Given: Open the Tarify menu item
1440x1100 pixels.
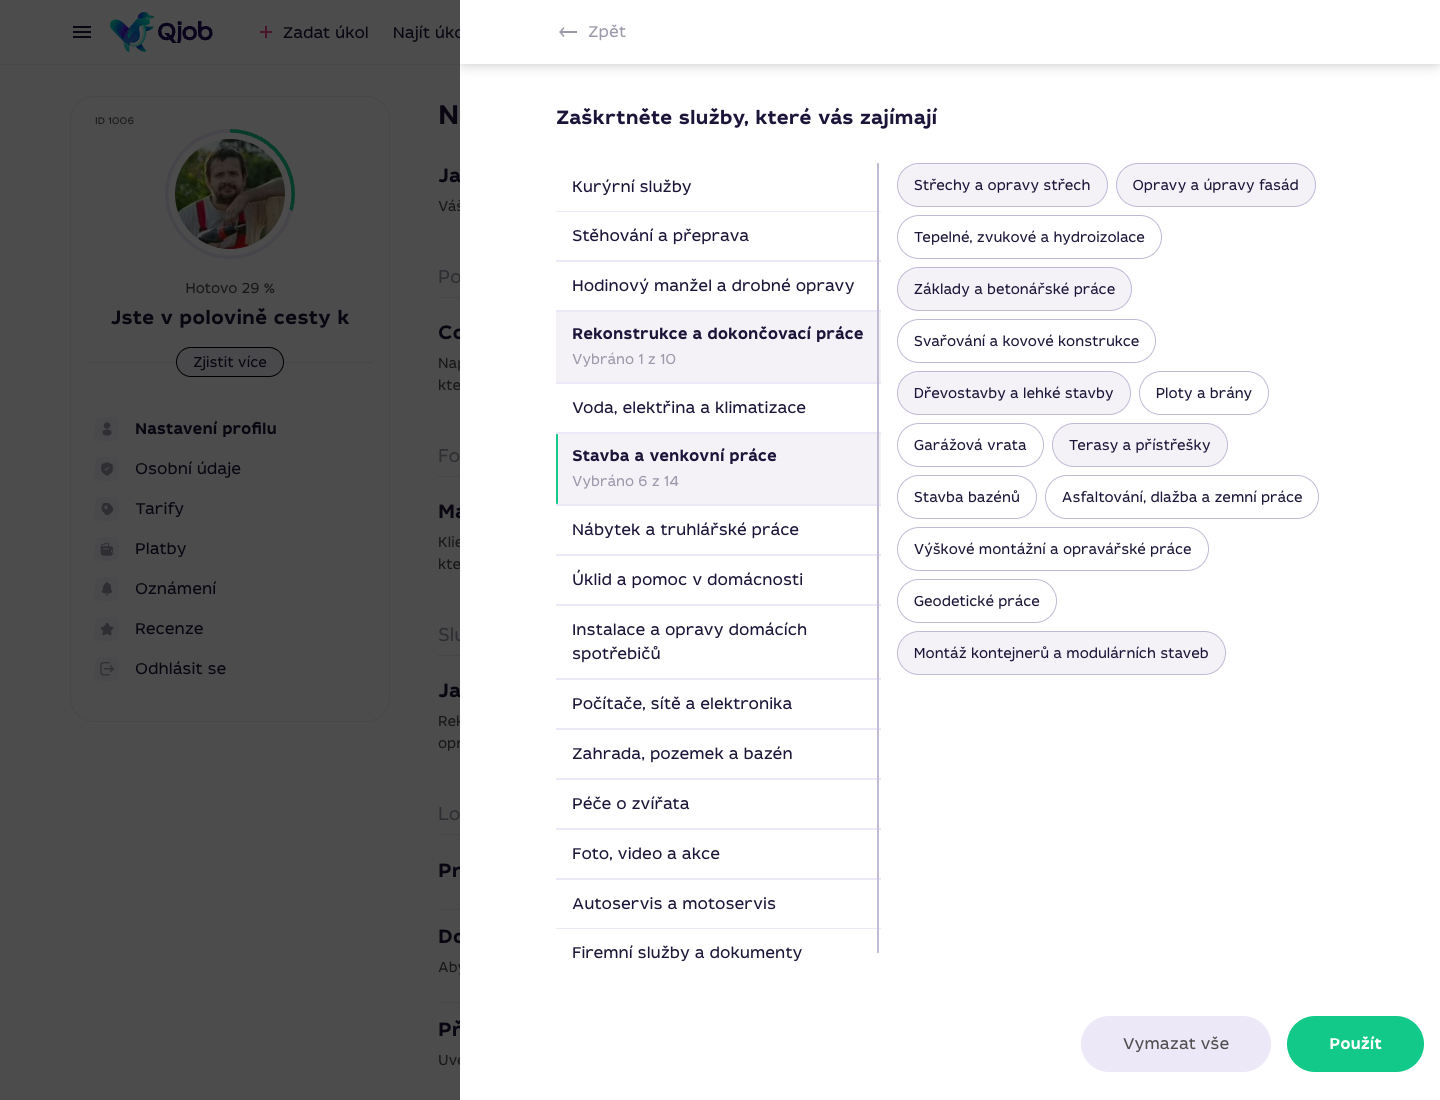Looking at the screenshot, I should click(x=160, y=508).
